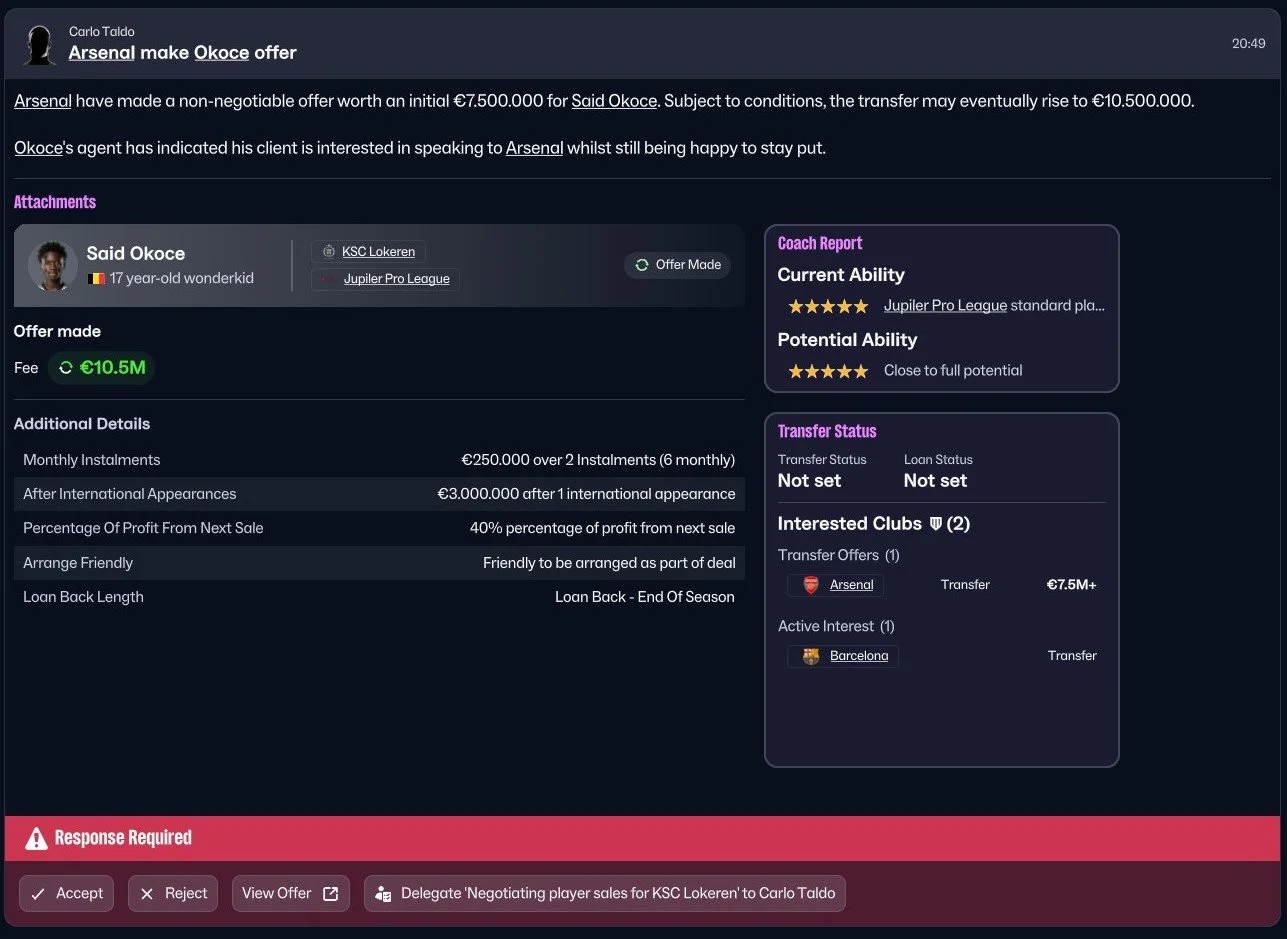Screen dimensions: 1287x939
Task: Click the Belgium flag icon
Action: tap(96, 279)
